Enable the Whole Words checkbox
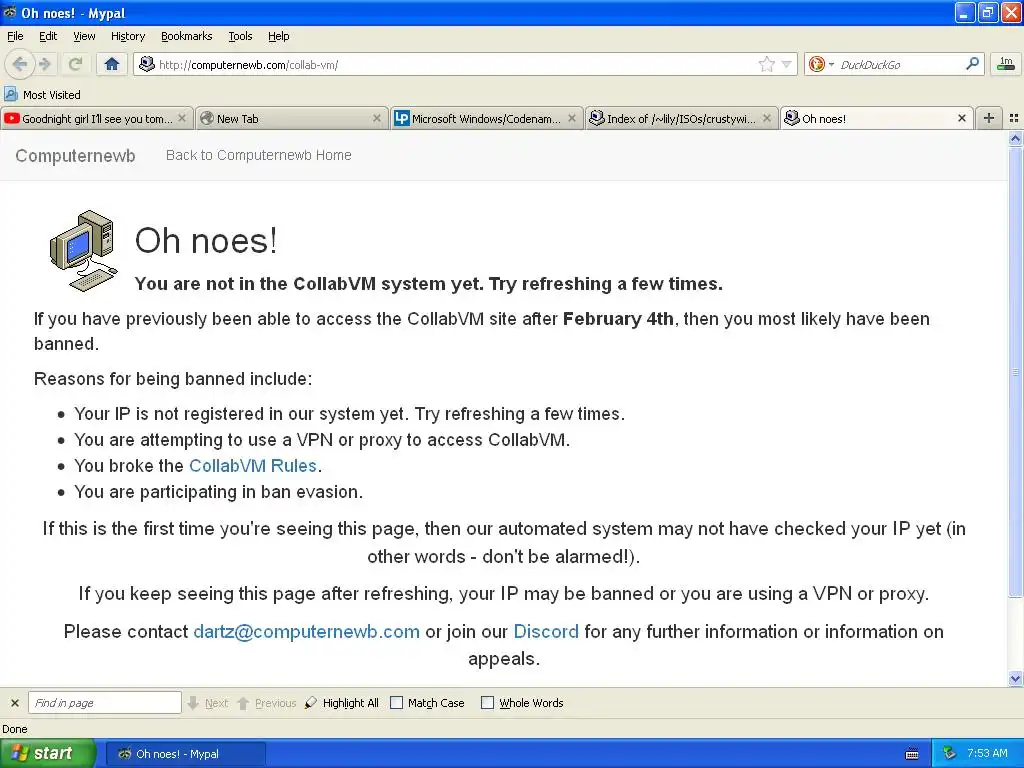Image resolution: width=1024 pixels, height=768 pixels. tap(487, 703)
